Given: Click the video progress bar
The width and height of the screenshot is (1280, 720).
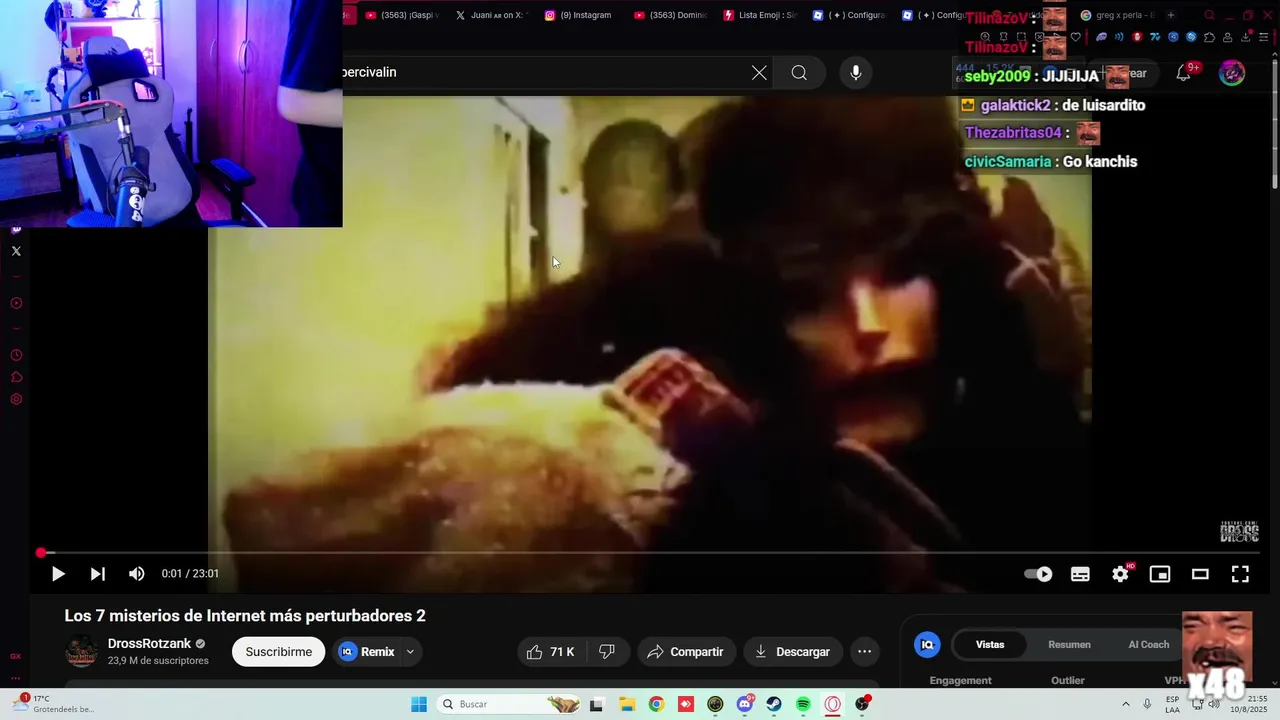Looking at the screenshot, I should tap(650, 553).
